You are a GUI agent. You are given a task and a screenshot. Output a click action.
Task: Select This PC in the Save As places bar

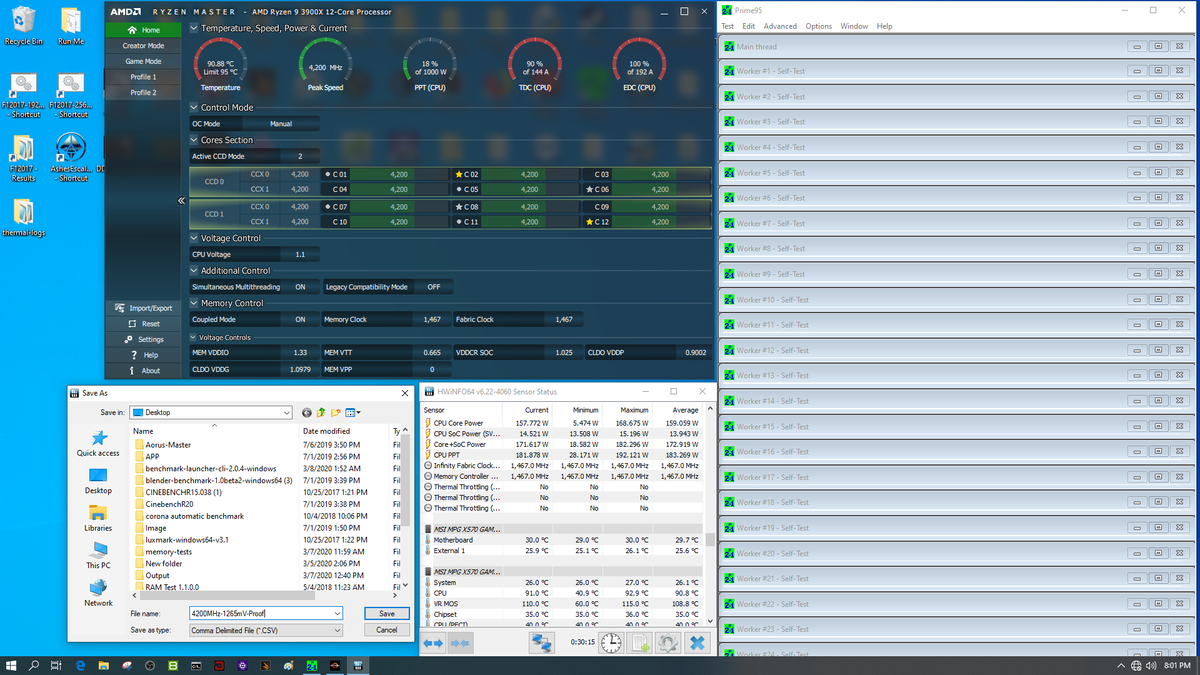98,555
